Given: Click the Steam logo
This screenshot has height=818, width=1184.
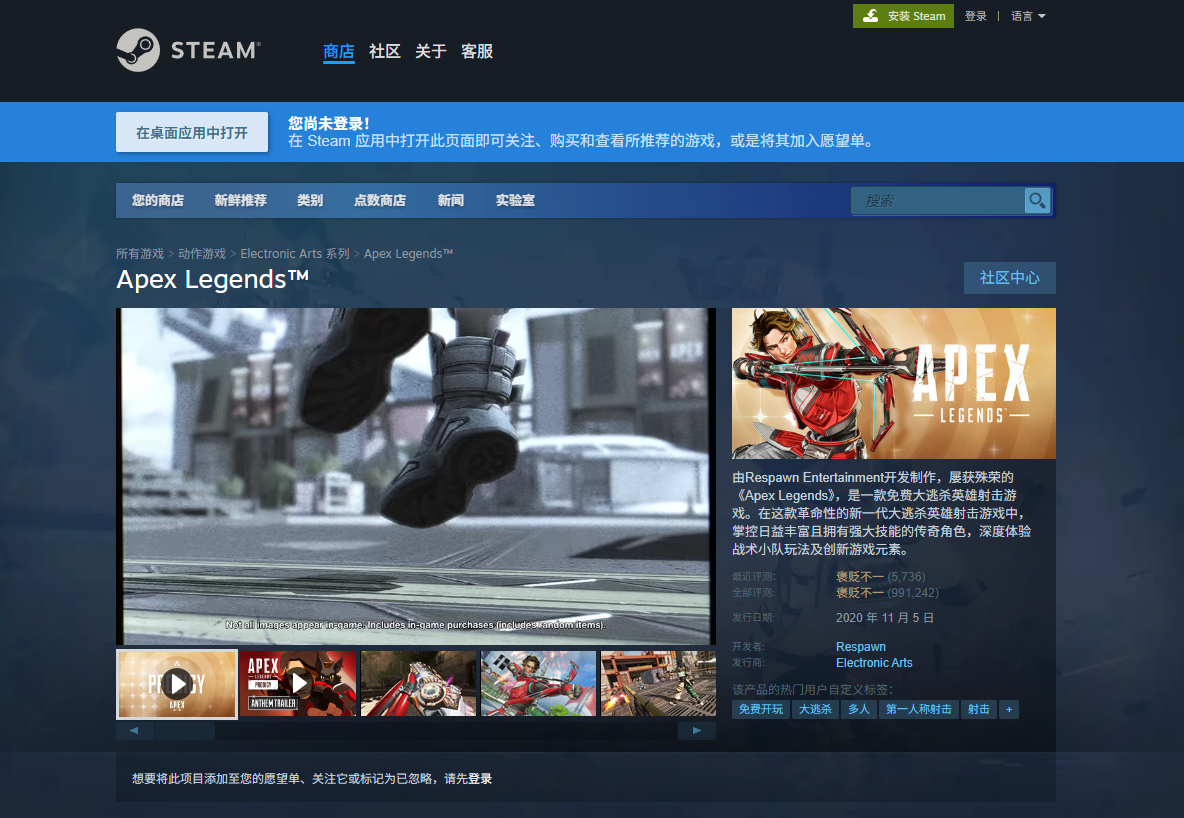Looking at the screenshot, I should (x=189, y=50).
